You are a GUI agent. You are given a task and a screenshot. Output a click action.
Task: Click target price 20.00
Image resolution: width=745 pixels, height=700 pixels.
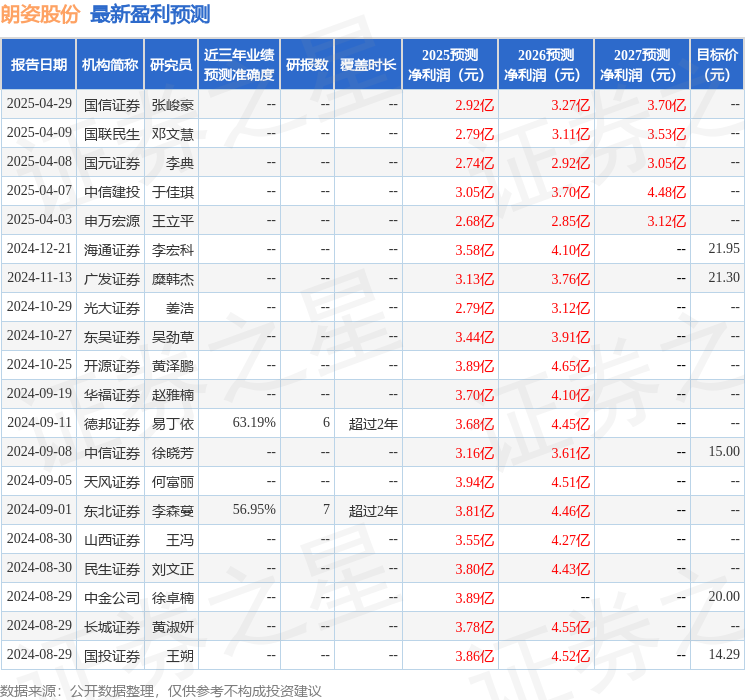click(724, 596)
